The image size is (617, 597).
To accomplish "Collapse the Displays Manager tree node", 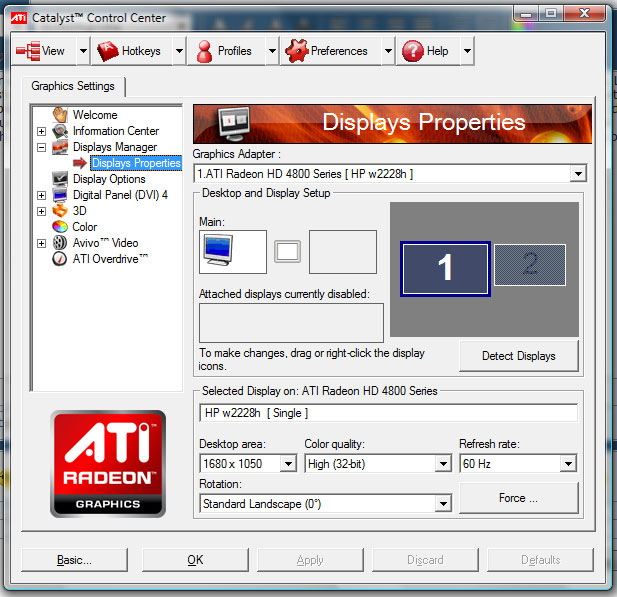I will (41, 147).
